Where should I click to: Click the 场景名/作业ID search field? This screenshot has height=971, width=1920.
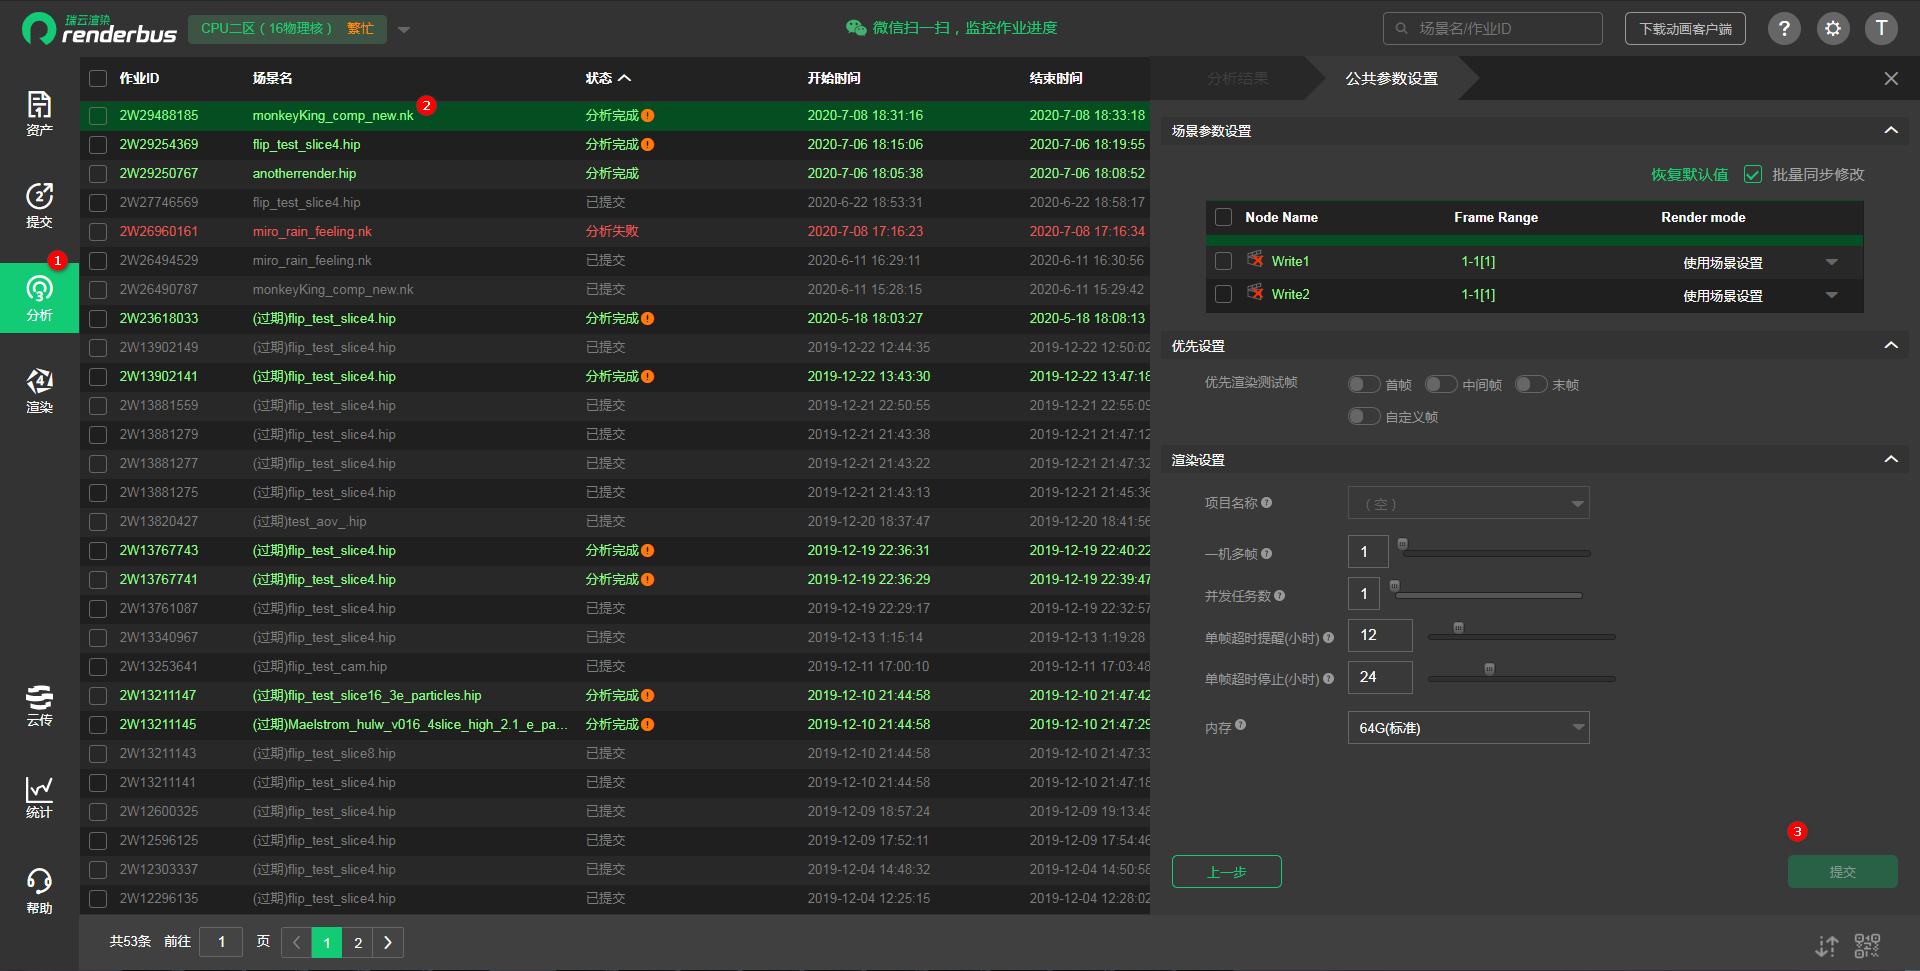pyautogui.click(x=1492, y=28)
